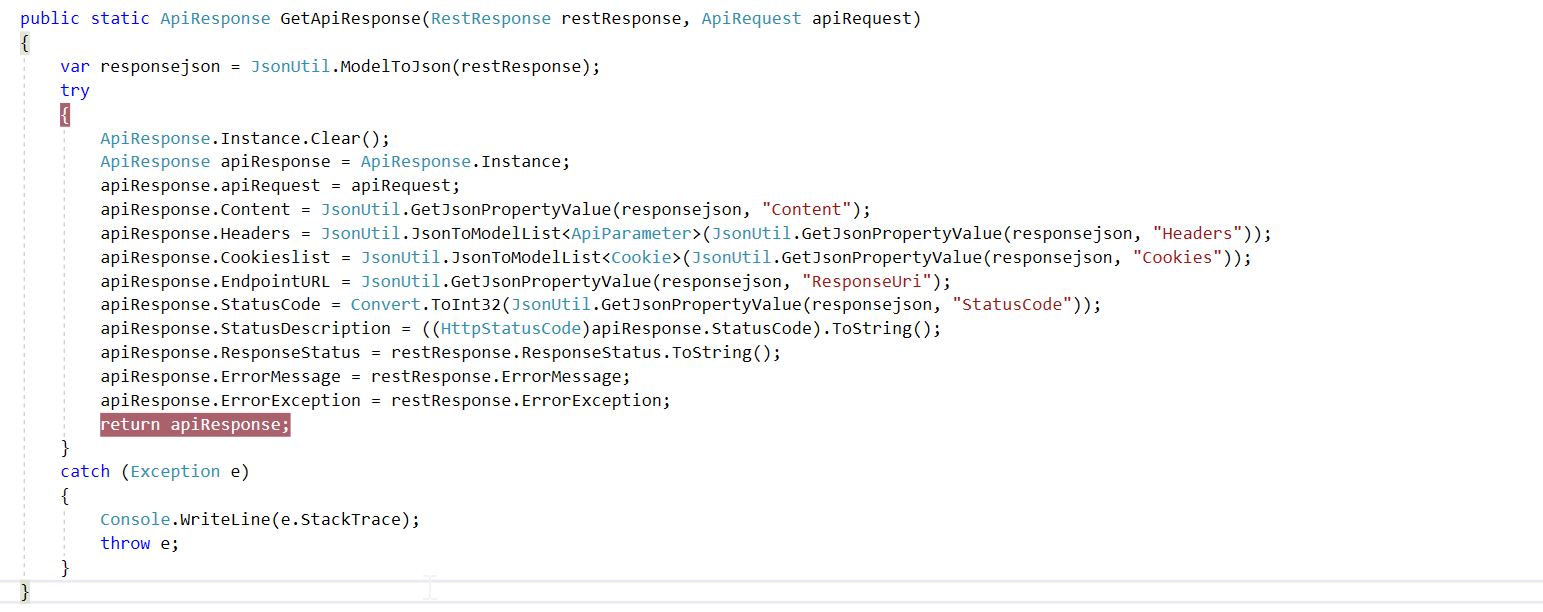Click the Exception type in the catch clause
This screenshot has height=612, width=1543.
[175, 471]
